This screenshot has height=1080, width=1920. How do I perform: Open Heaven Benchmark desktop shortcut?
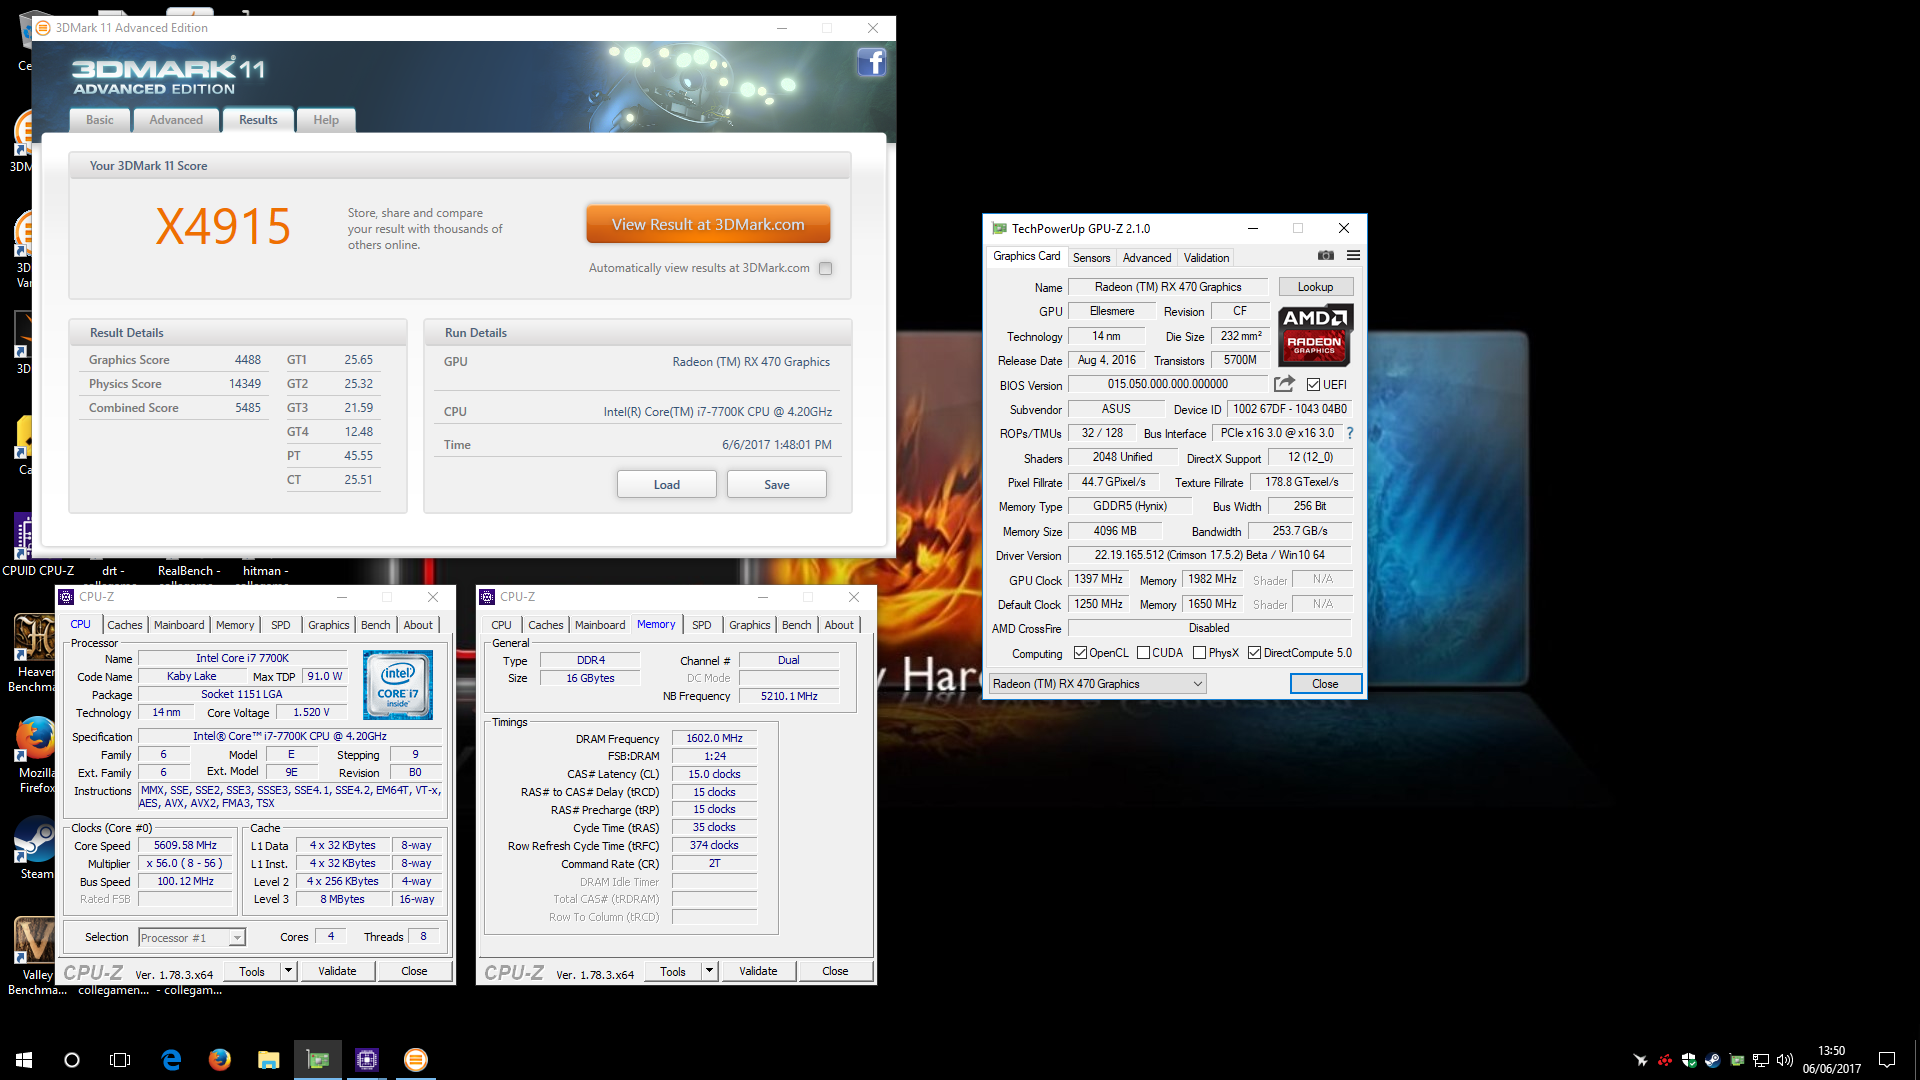pyautogui.click(x=35, y=654)
